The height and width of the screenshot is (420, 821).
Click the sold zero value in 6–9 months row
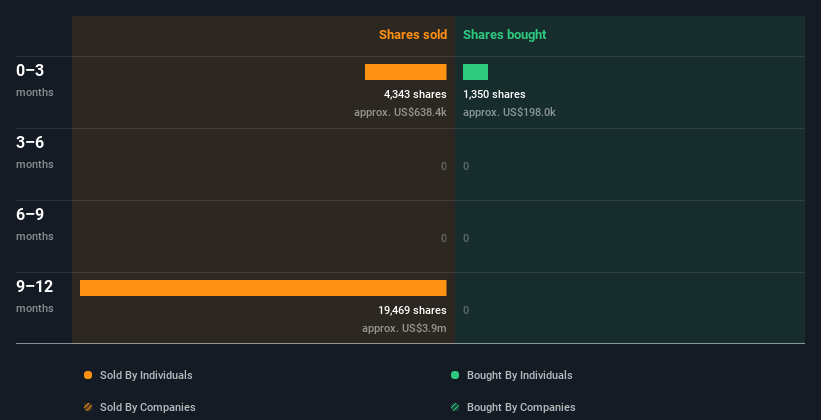(x=444, y=238)
